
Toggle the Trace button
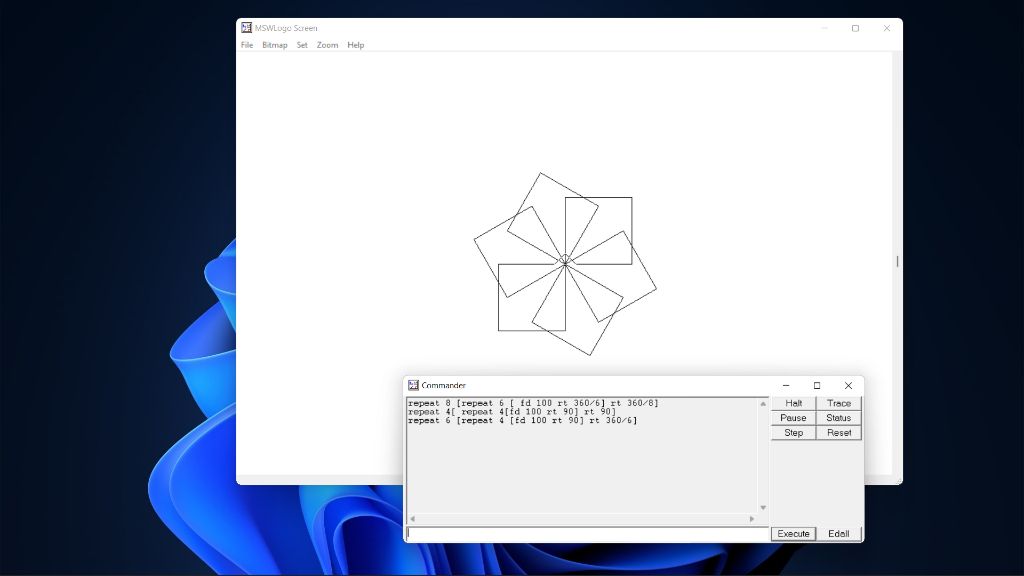coord(838,403)
